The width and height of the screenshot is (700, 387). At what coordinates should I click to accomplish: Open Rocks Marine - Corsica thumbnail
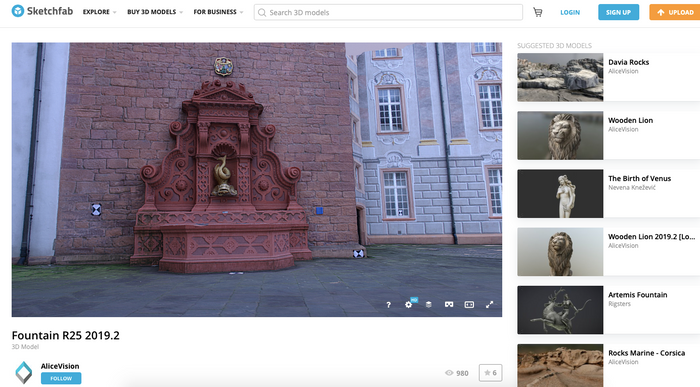pyautogui.click(x=560, y=365)
